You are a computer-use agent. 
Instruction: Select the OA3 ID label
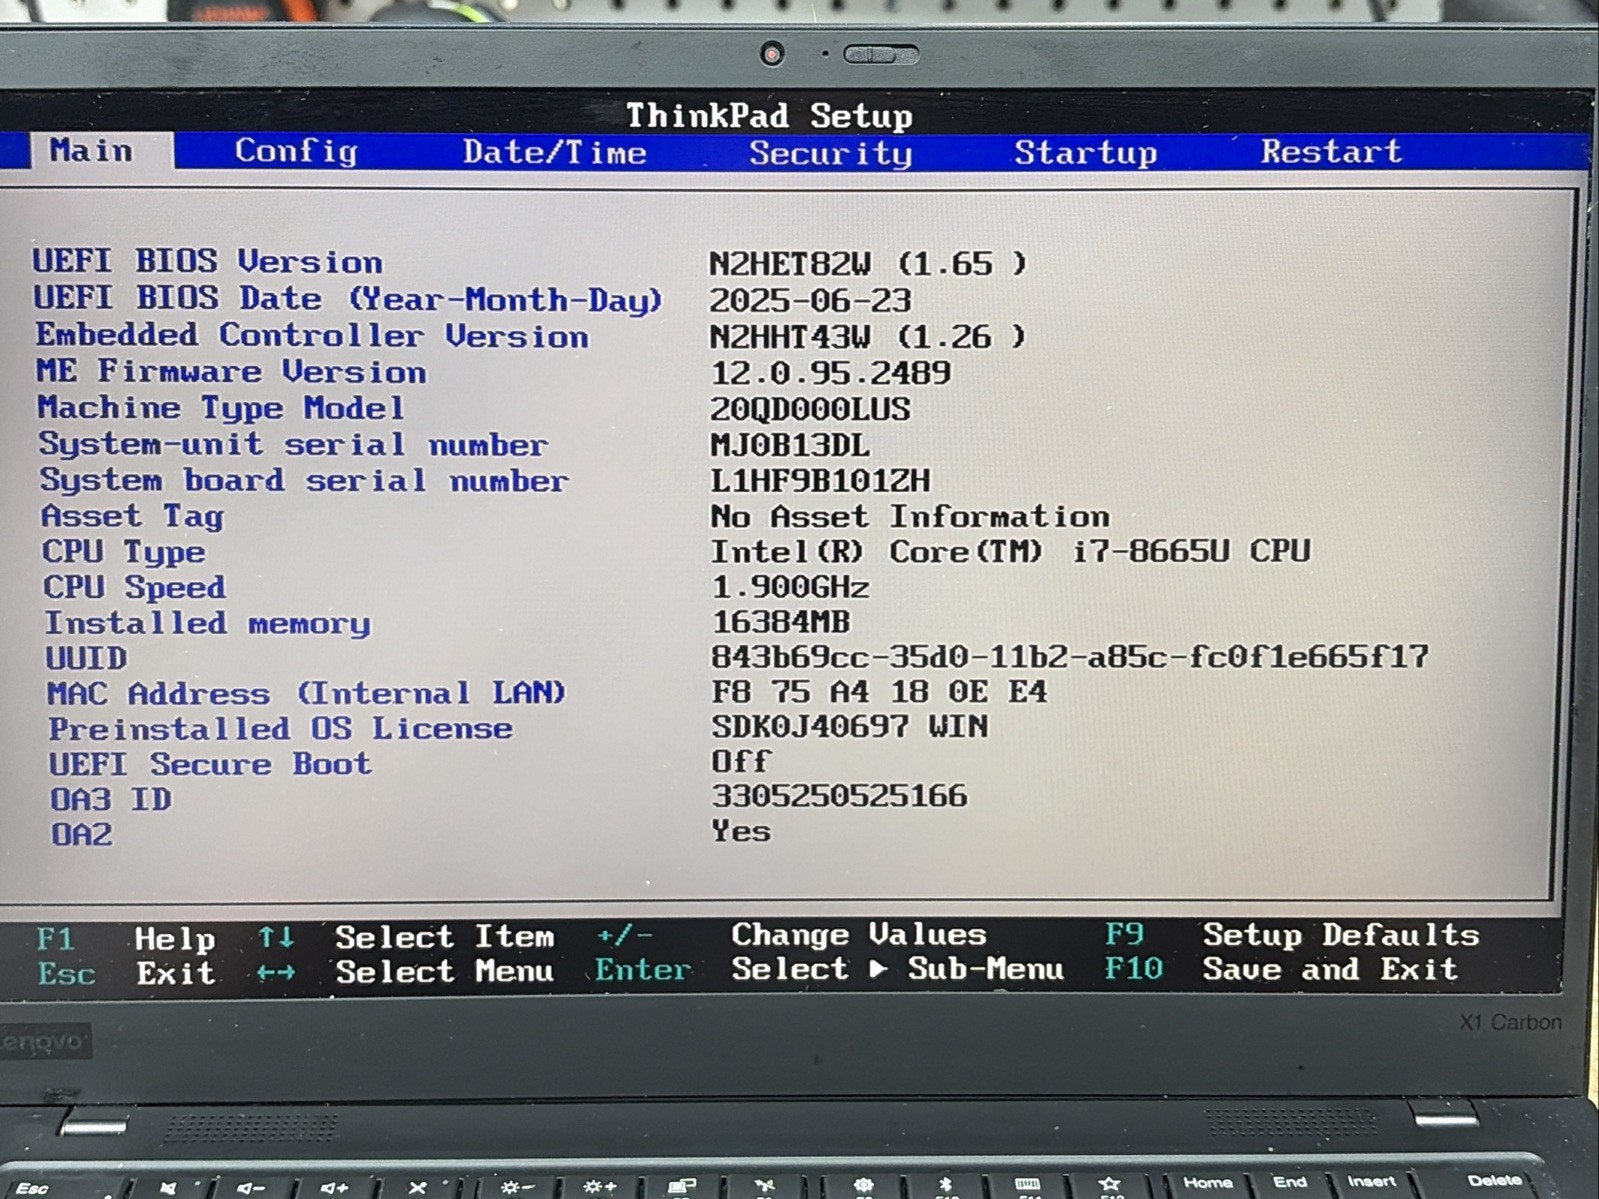pos(111,800)
